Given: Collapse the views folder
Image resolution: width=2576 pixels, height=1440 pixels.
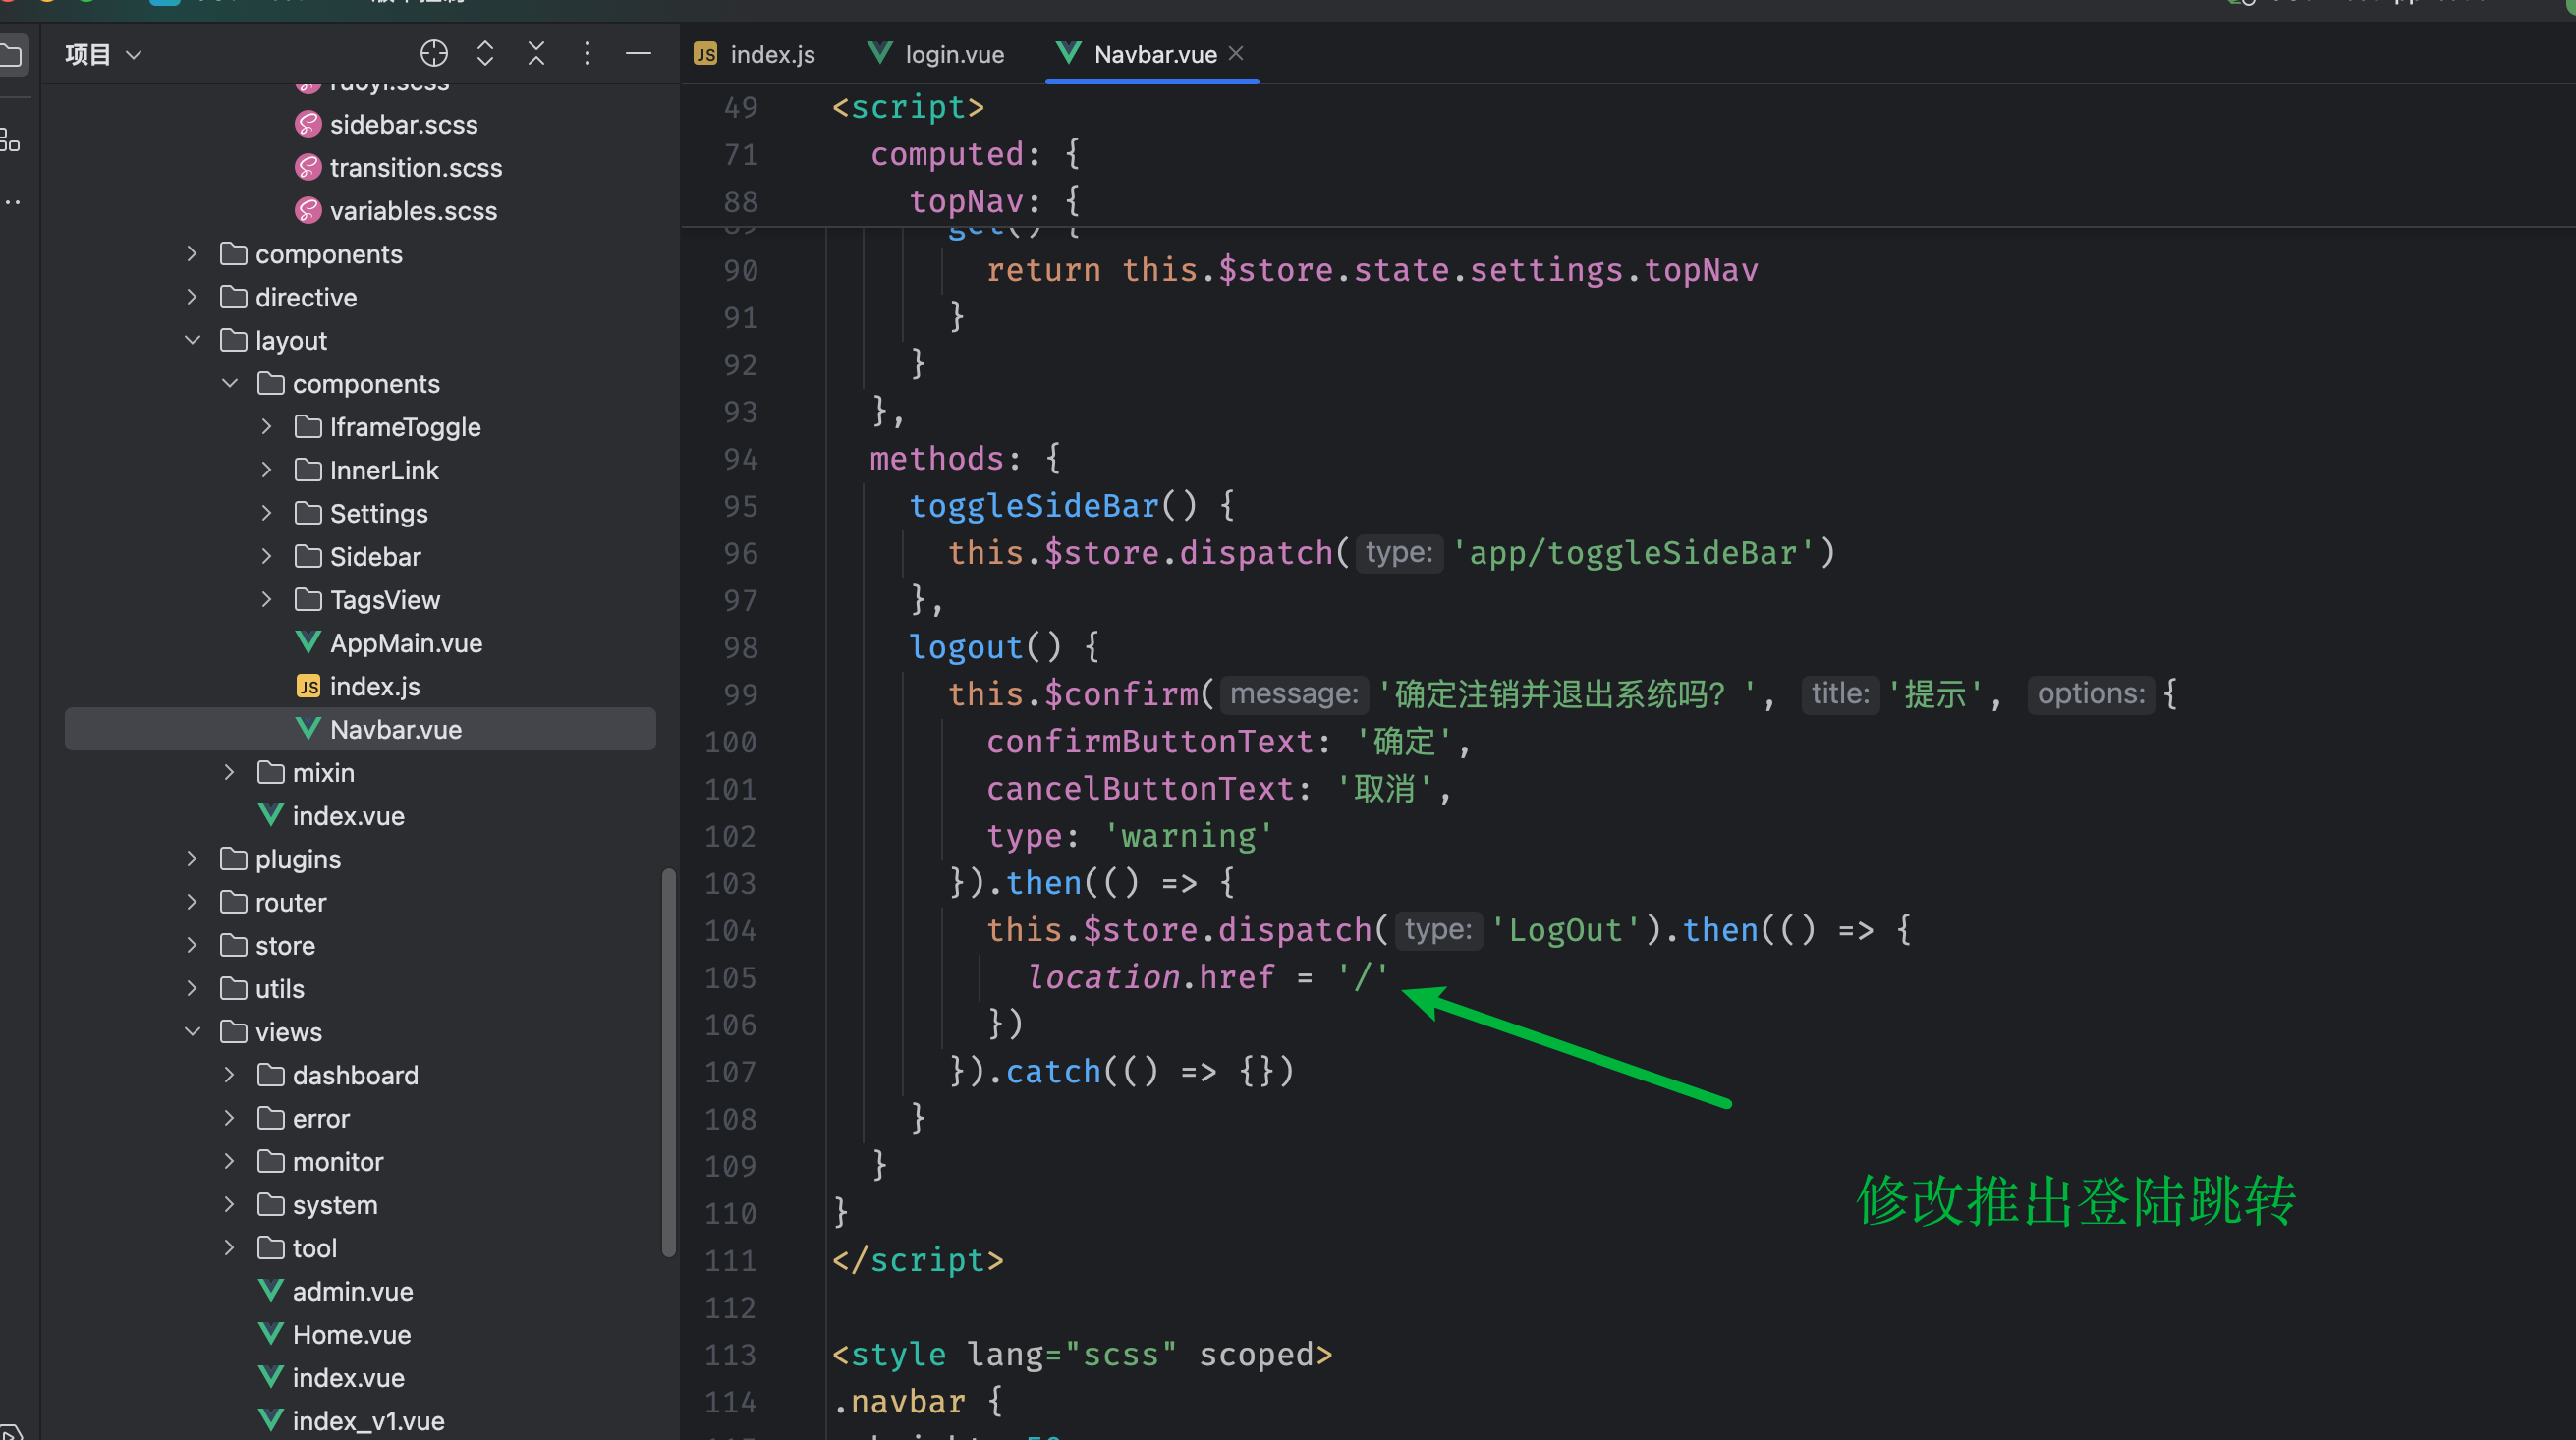Looking at the screenshot, I should [x=192, y=1031].
